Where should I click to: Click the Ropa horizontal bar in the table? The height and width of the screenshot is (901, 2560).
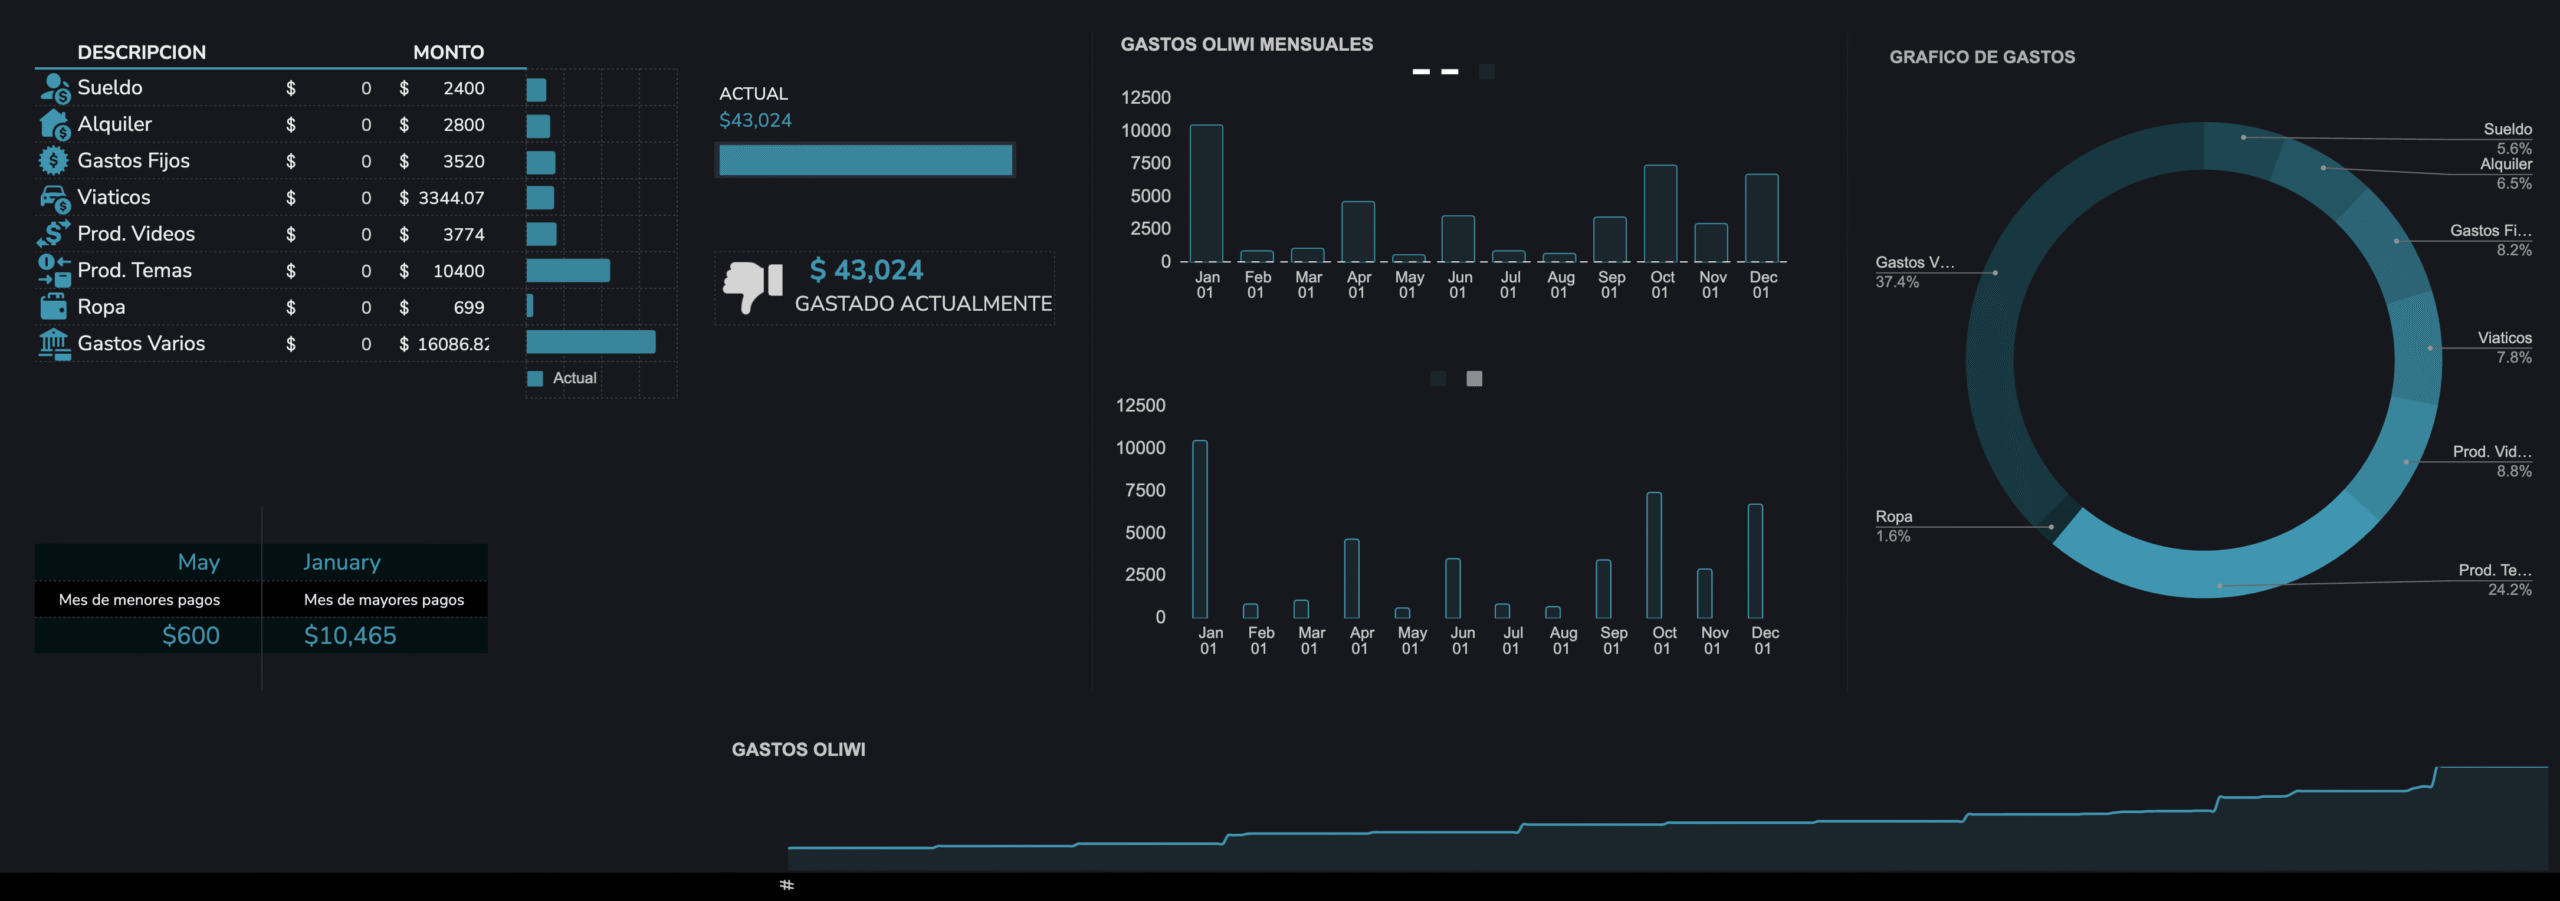(530, 305)
